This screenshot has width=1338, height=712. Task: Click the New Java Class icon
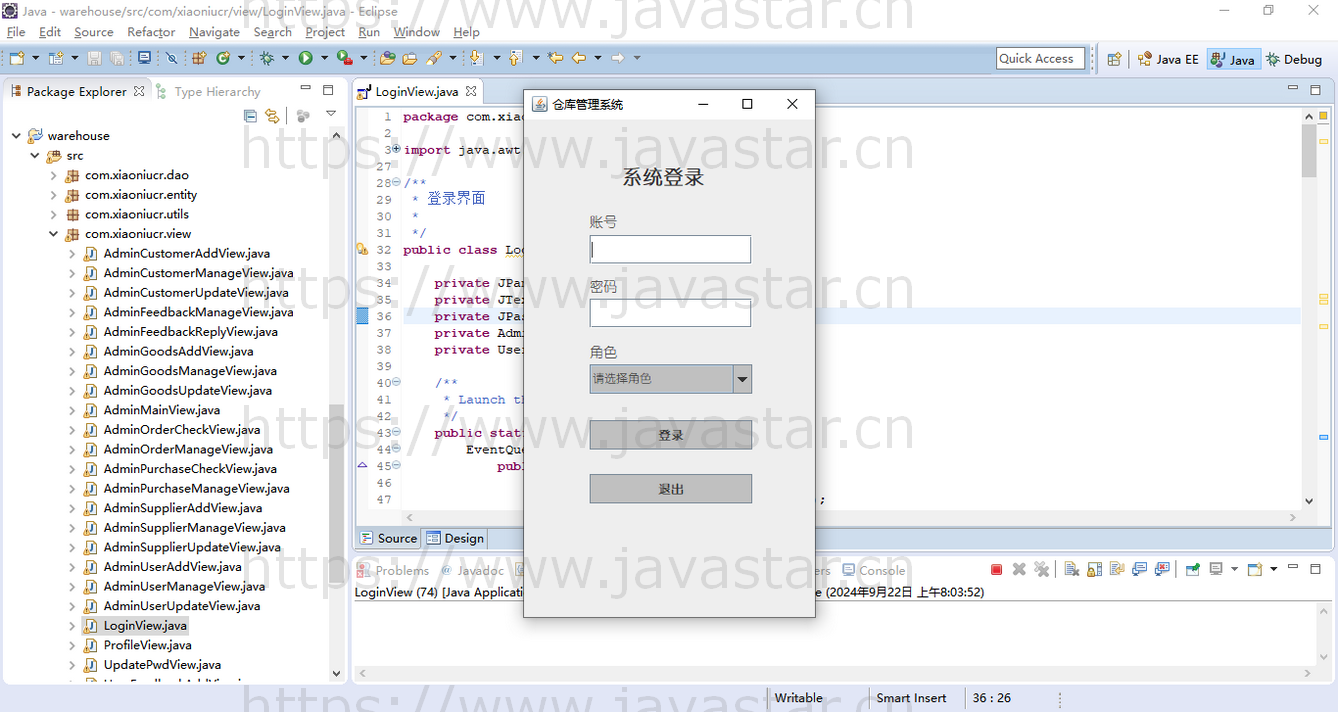point(223,59)
